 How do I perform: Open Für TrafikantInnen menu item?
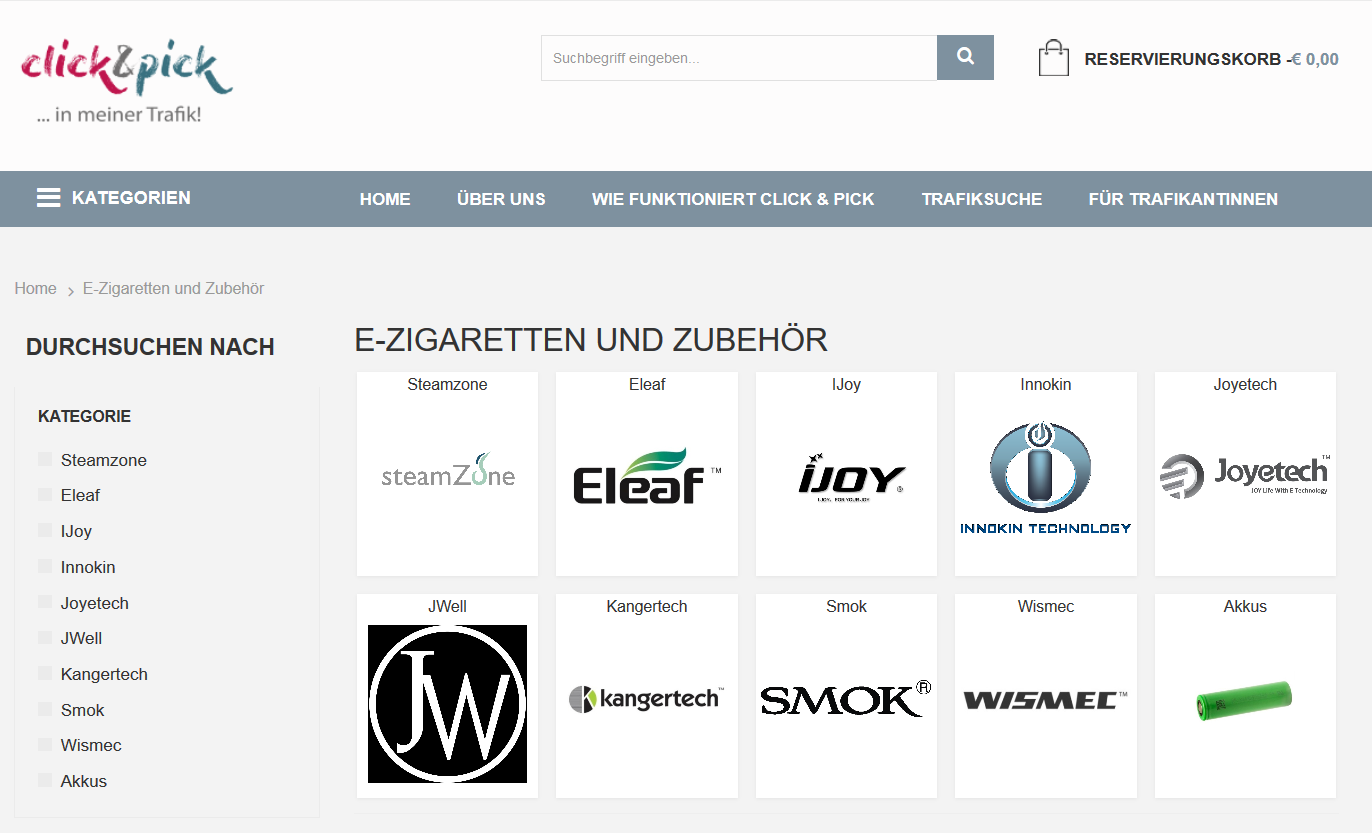pos(1183,199)
